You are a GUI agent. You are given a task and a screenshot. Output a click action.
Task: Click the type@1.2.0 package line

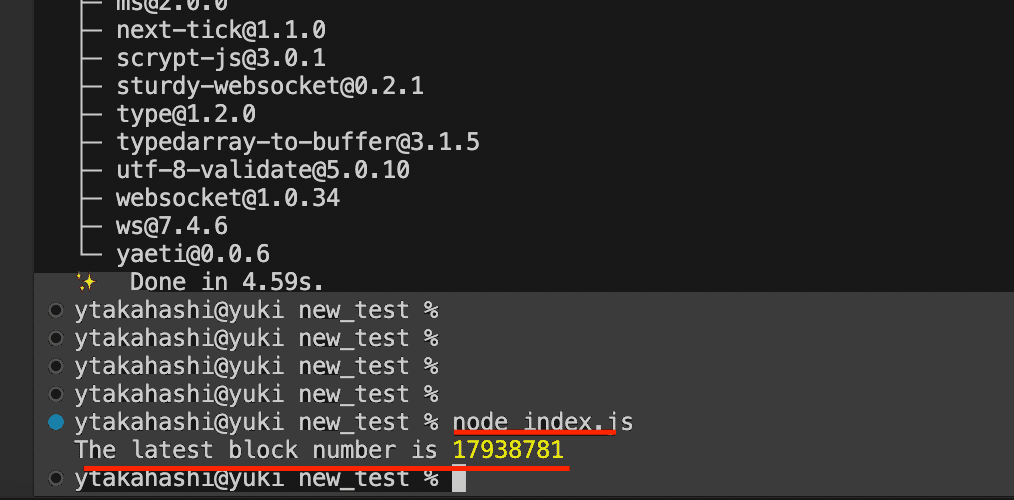(186, 114)
